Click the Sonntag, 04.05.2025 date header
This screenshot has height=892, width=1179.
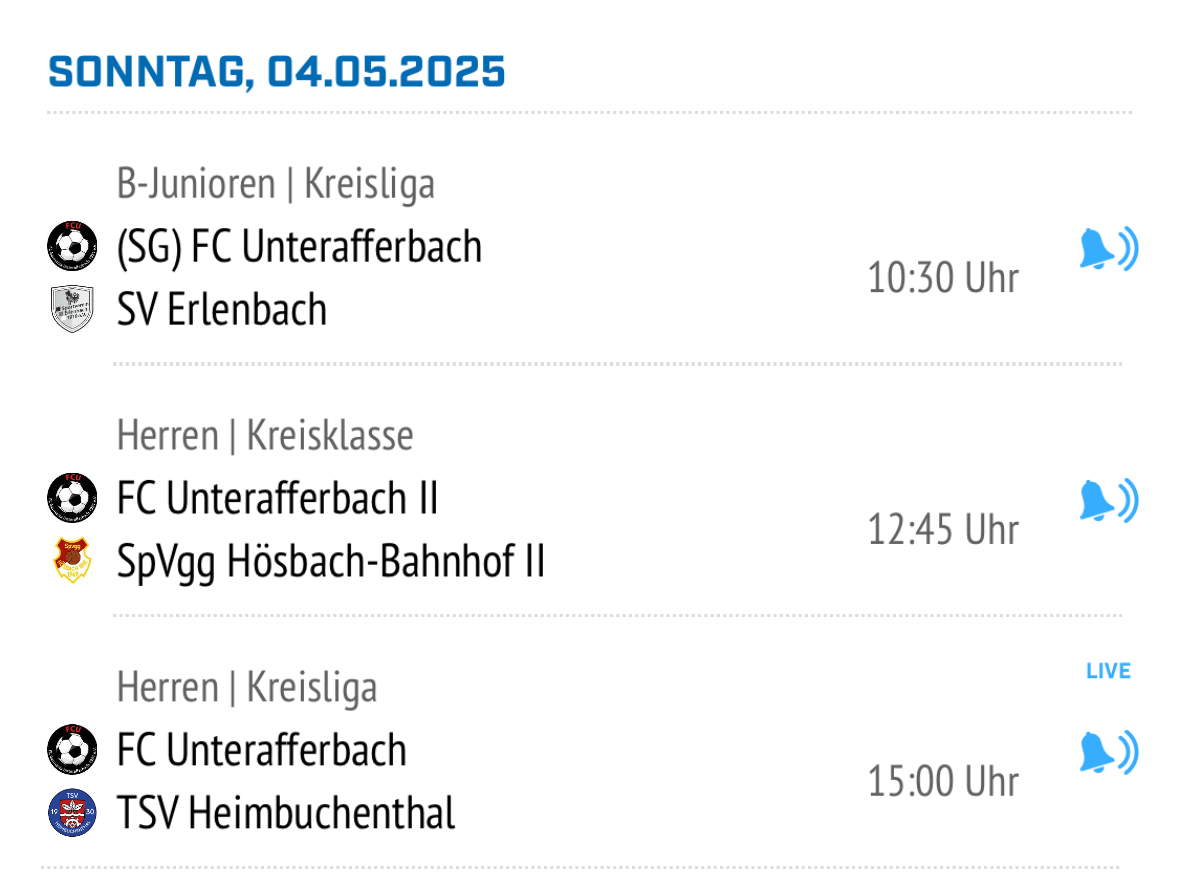277,72
